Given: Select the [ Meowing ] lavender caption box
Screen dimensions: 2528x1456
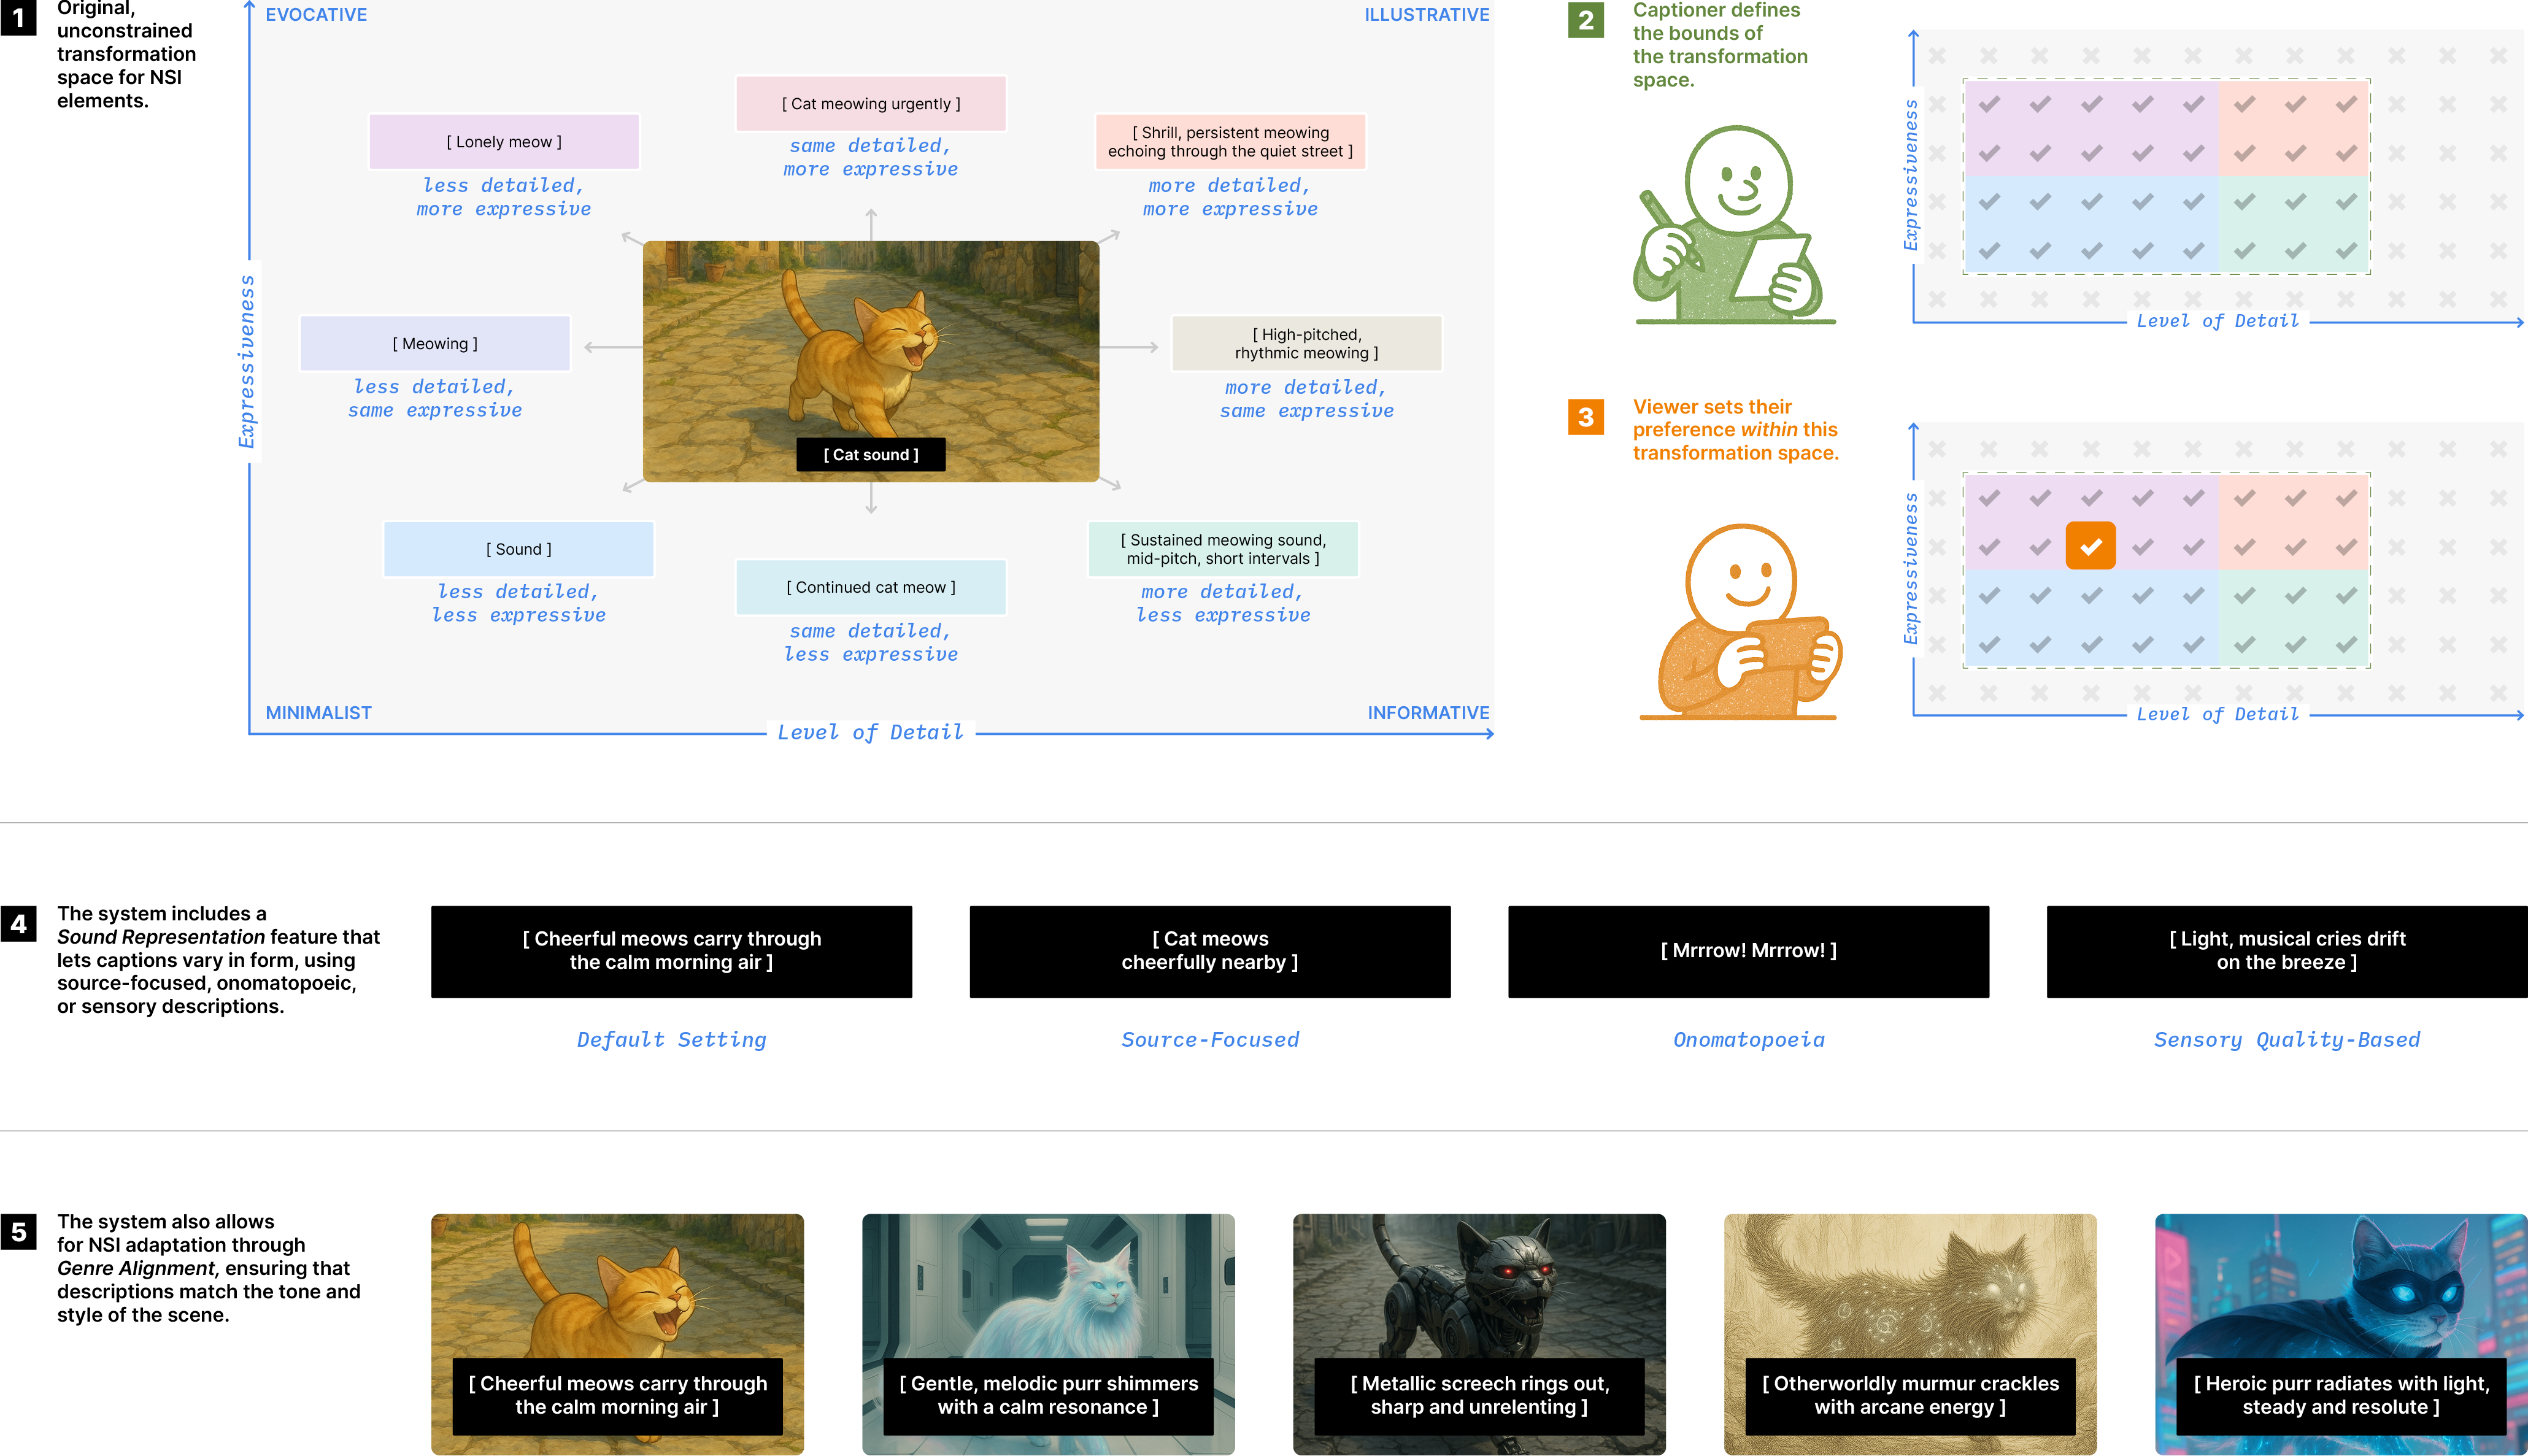Looking at the screenshot, I should point(435,344).
